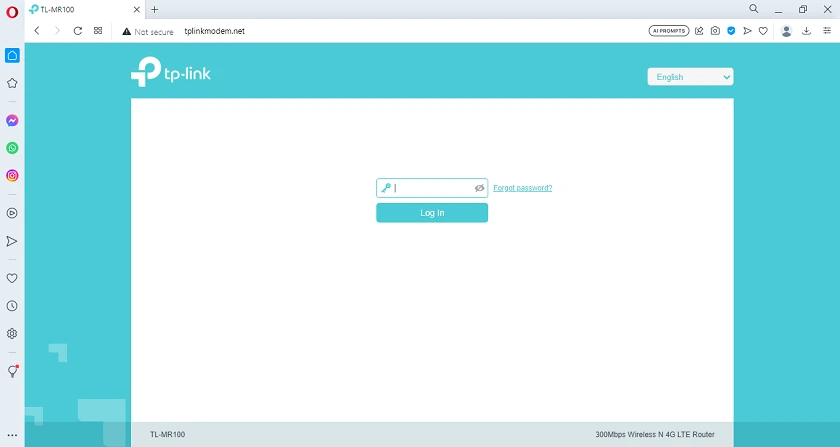Close the TL-MR100 tab
The image size is (840, 447).
(137, 10)
